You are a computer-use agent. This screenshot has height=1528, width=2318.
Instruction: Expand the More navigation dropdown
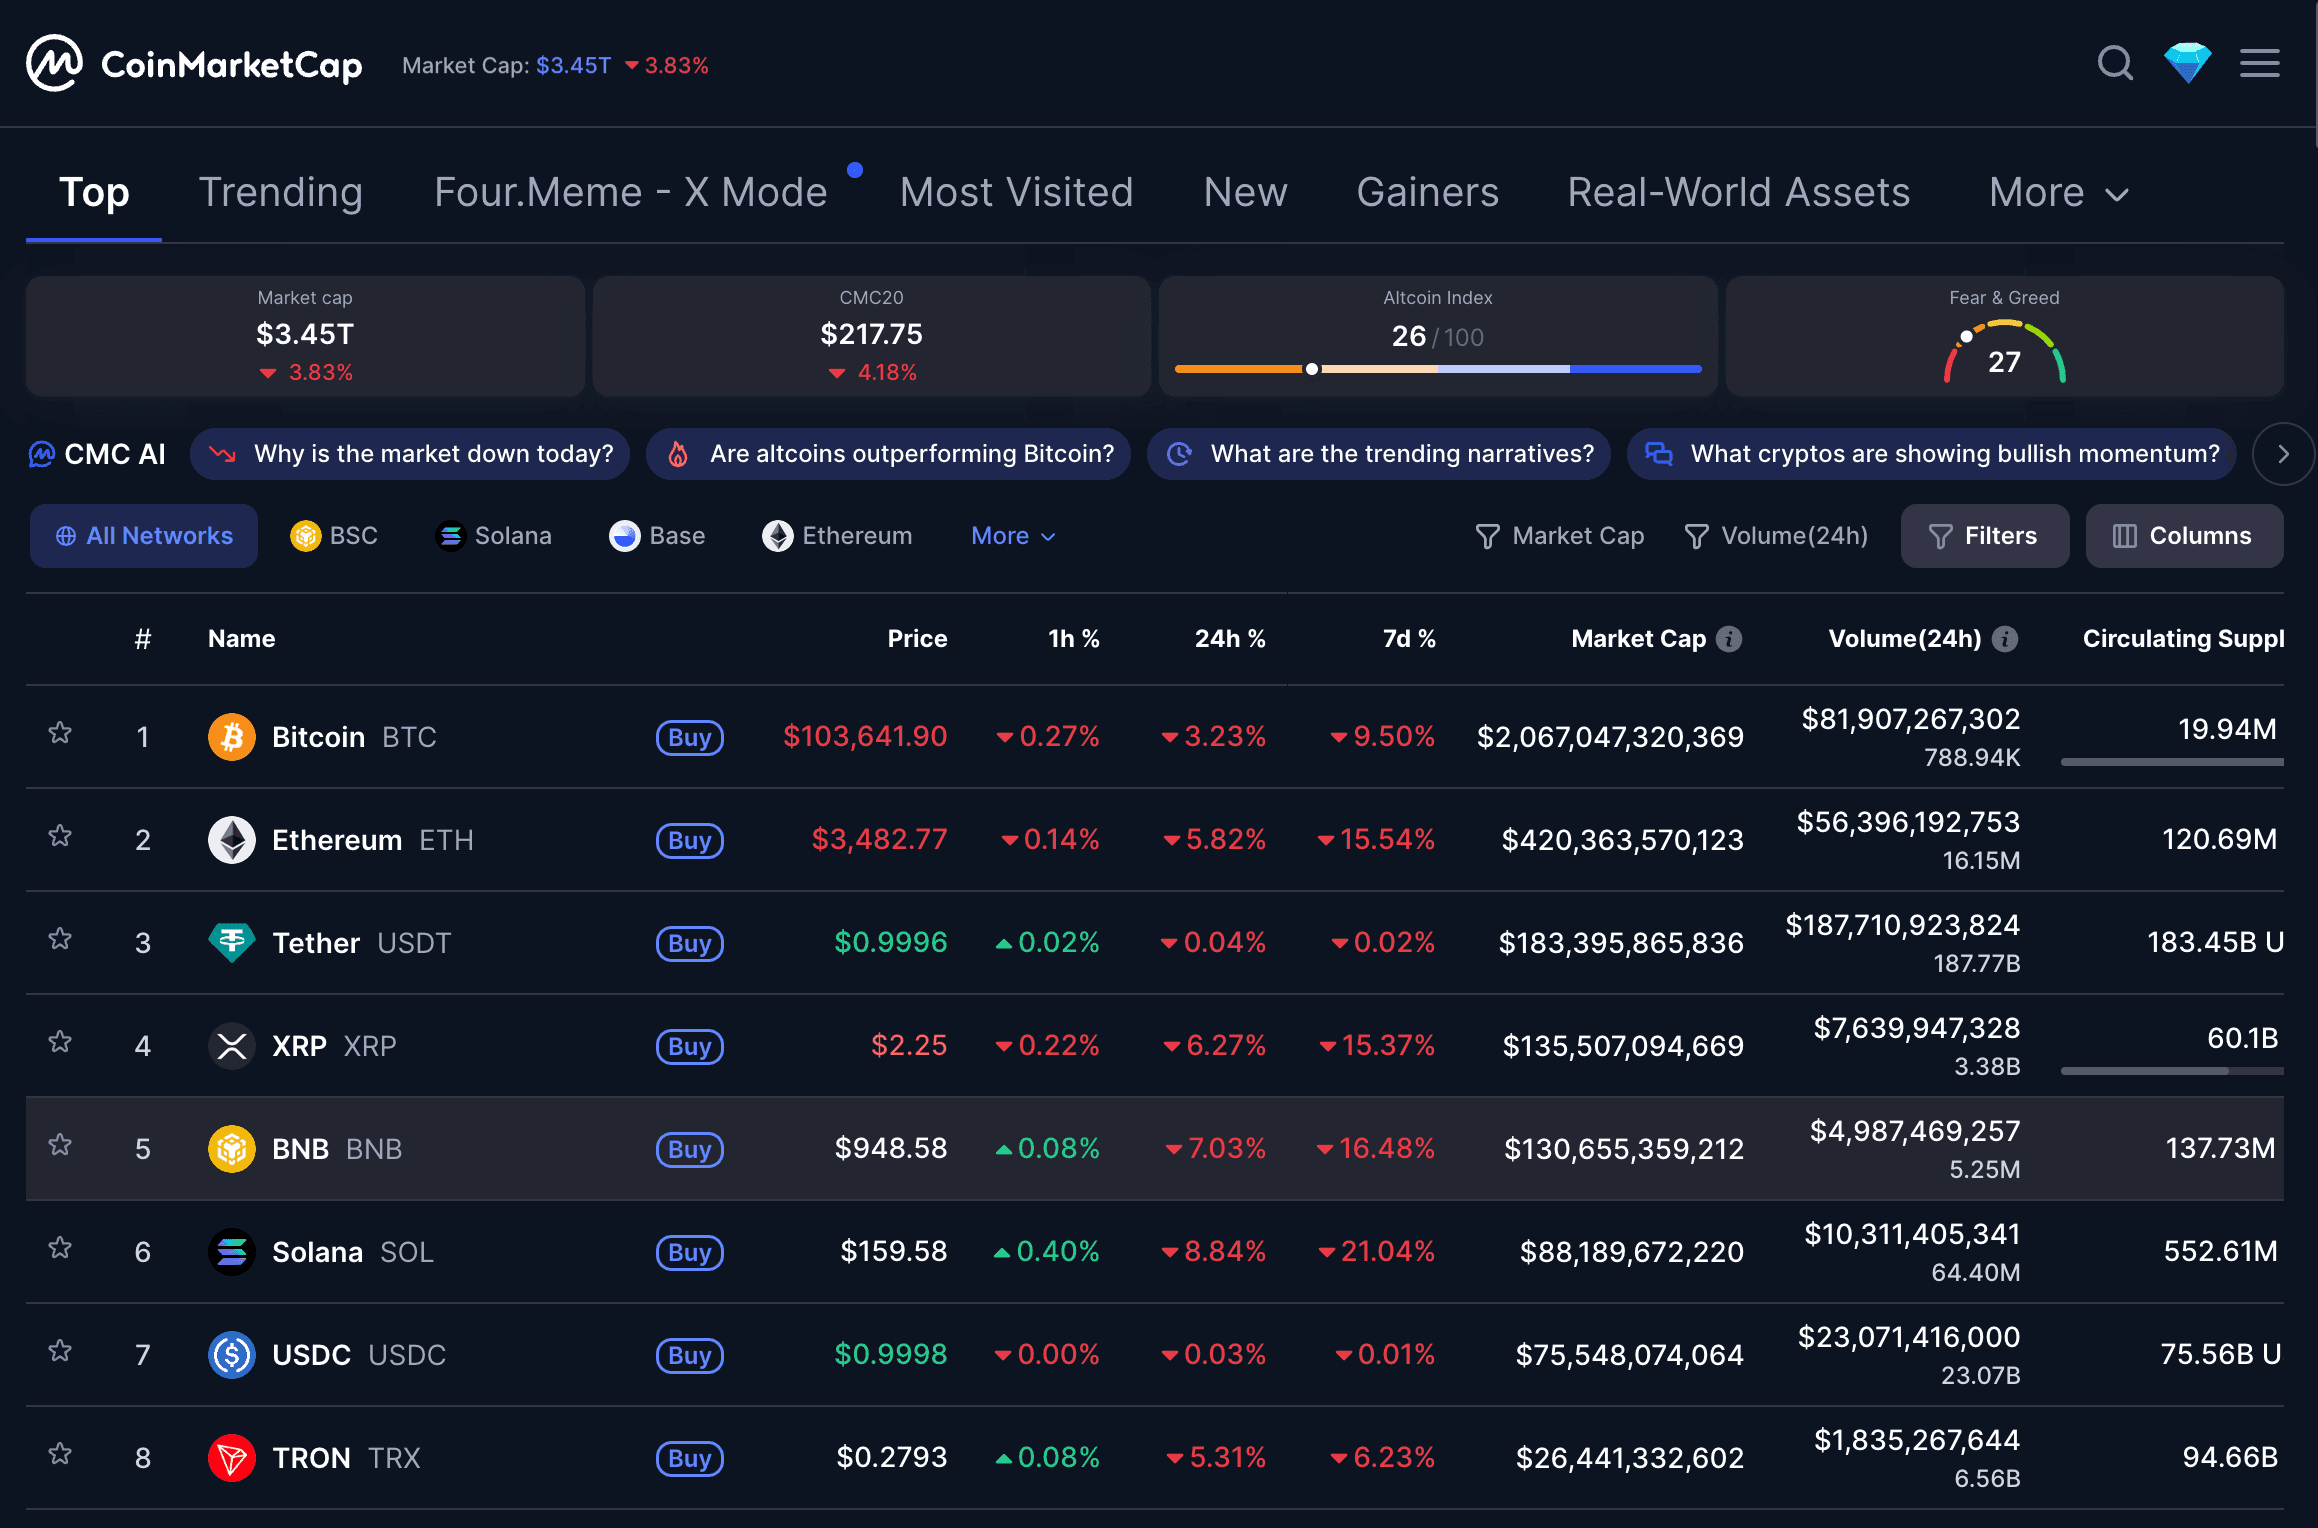pyautogui.click(x=2056, y=192)
